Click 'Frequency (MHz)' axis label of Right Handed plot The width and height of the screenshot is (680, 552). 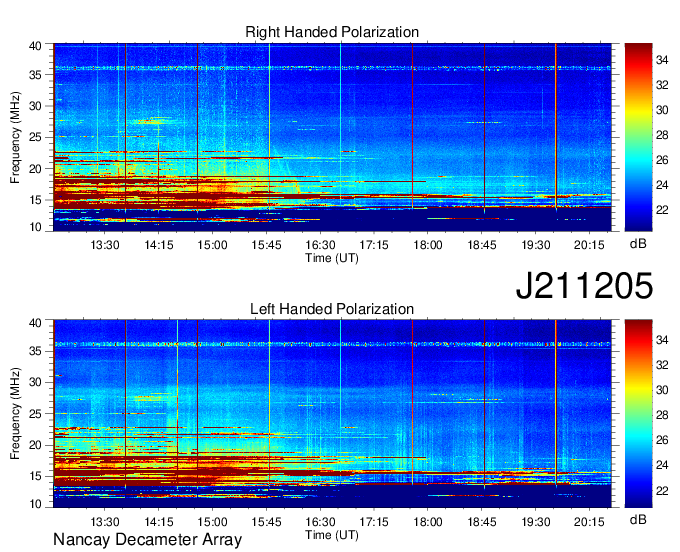coord(15,137)
